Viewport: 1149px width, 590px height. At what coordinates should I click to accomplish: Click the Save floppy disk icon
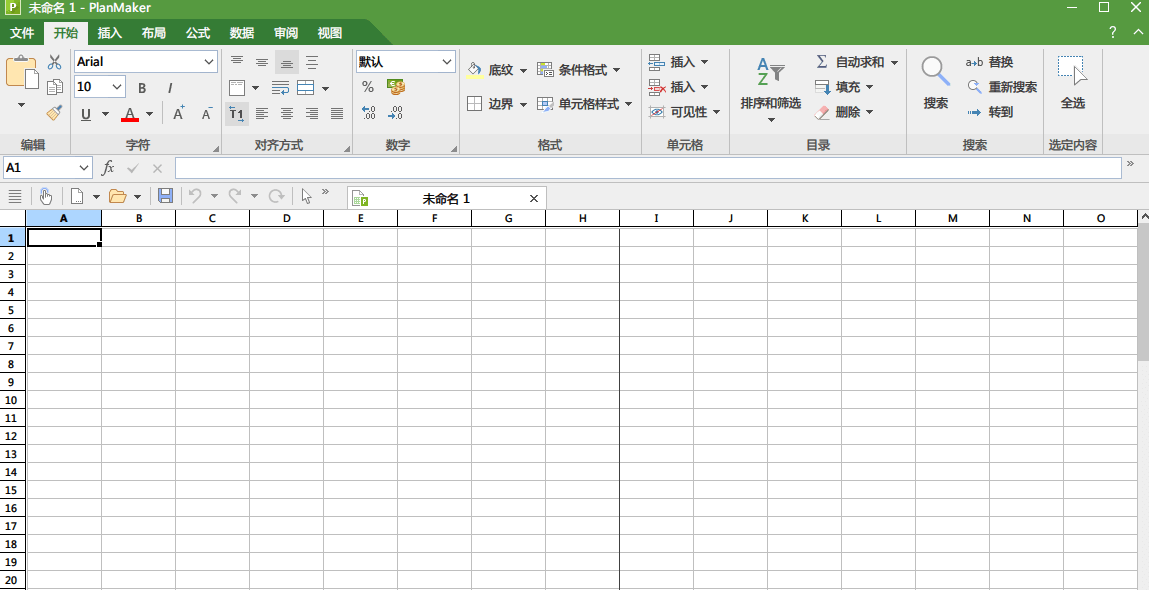166,196
